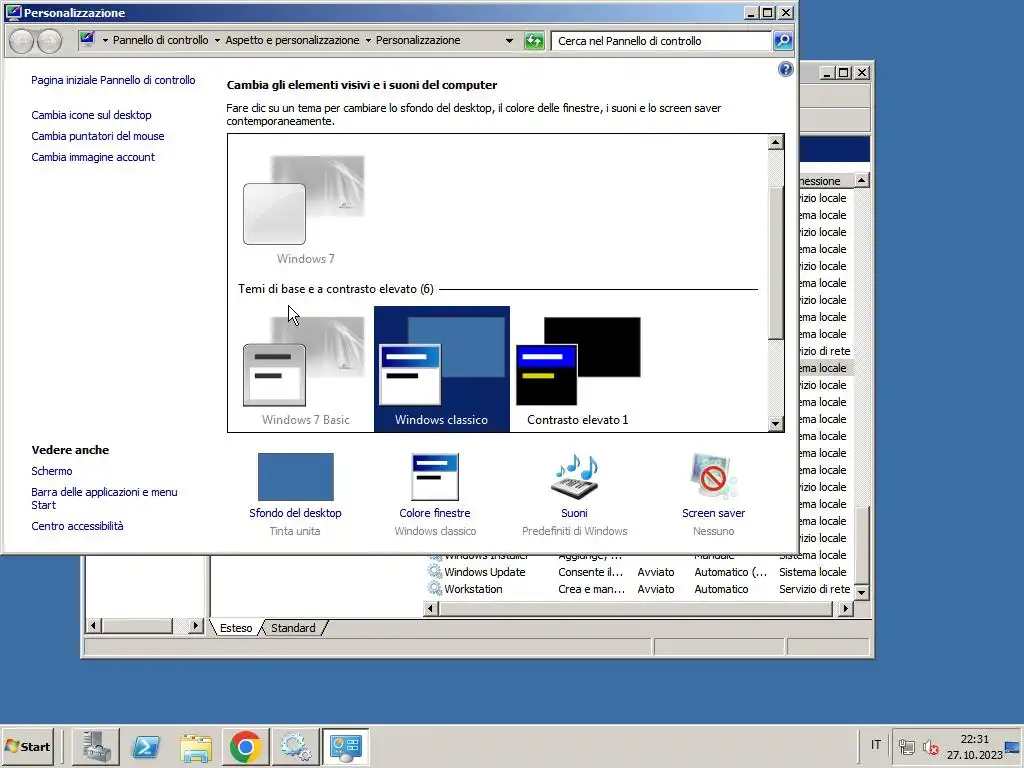Click the refresh button beside address bar

tap(534, 40)
